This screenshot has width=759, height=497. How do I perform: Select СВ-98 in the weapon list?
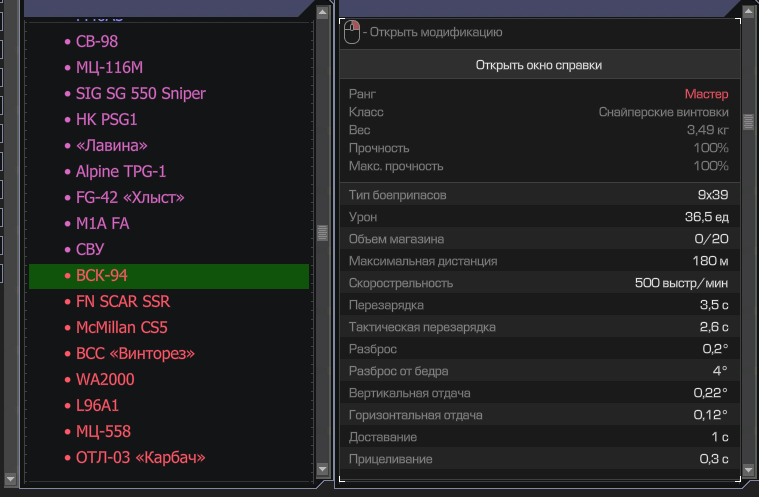click(x=97, y=42)
